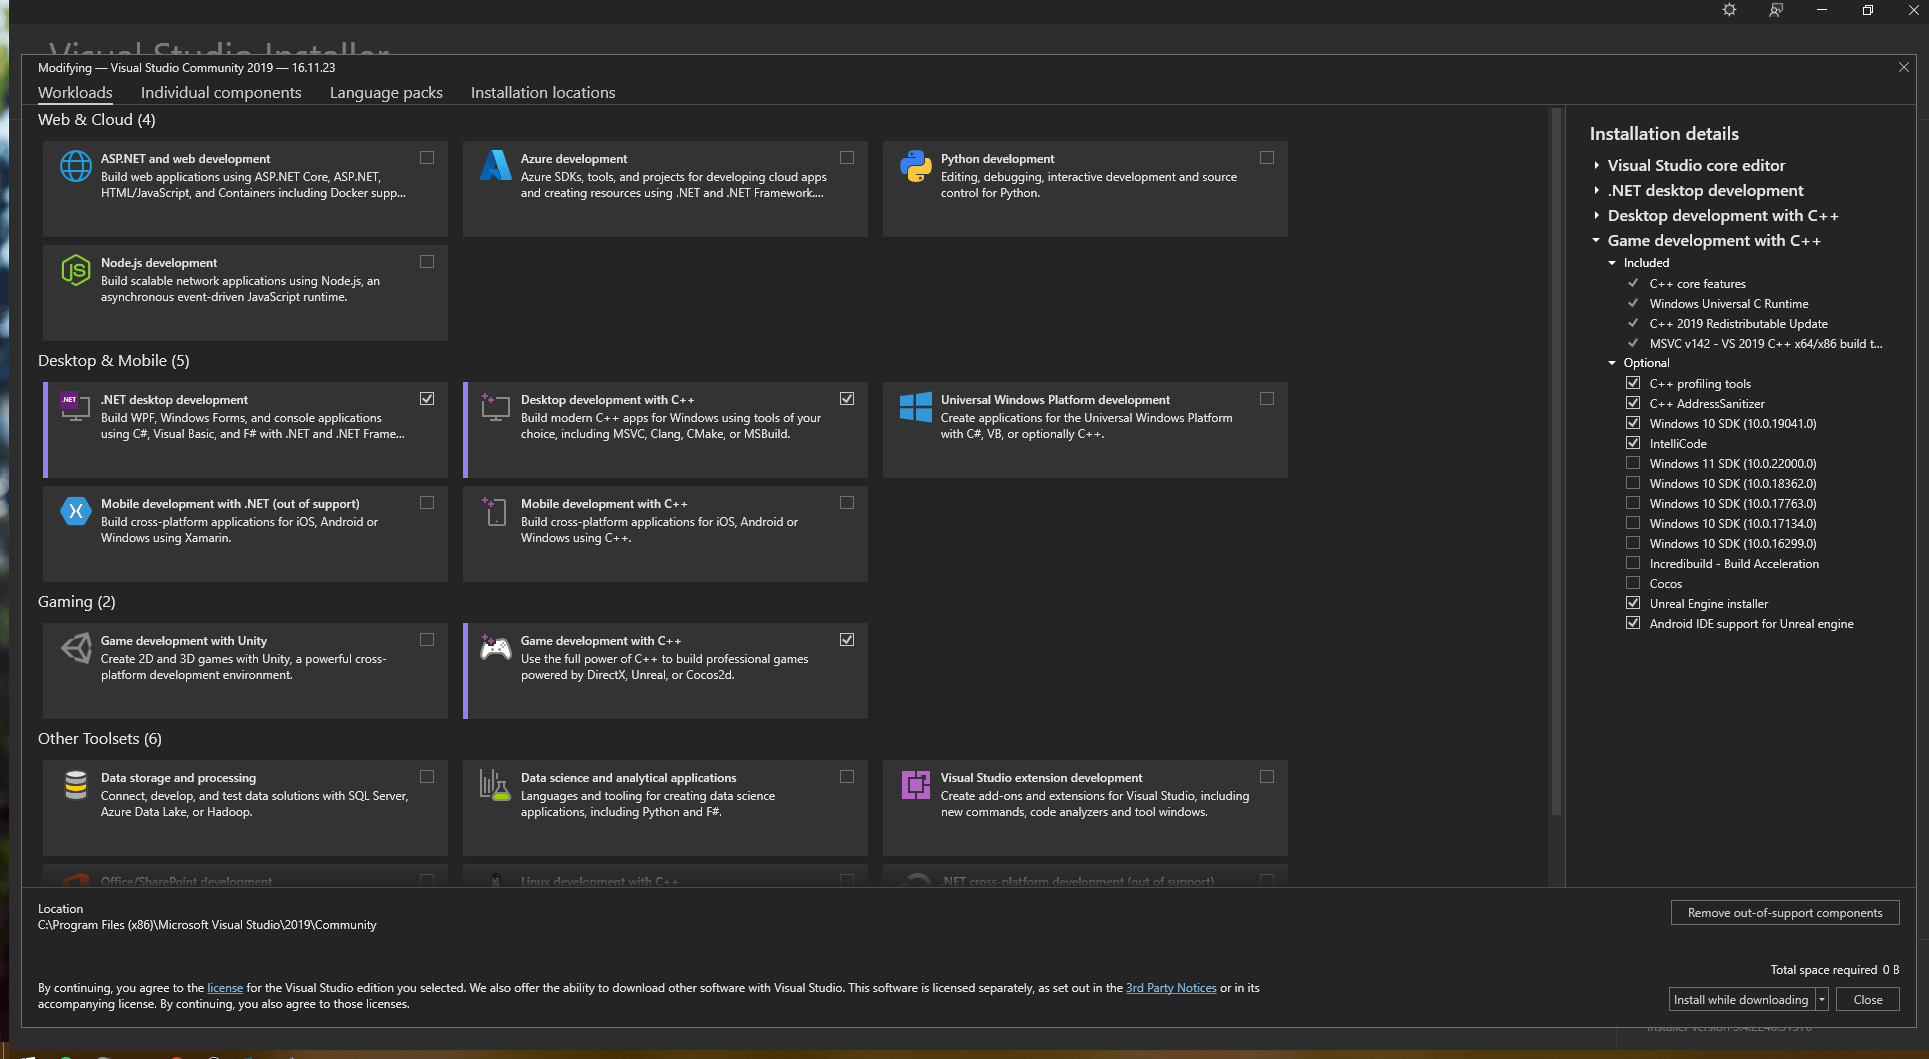Click the Close button

tap(1867, 999)
